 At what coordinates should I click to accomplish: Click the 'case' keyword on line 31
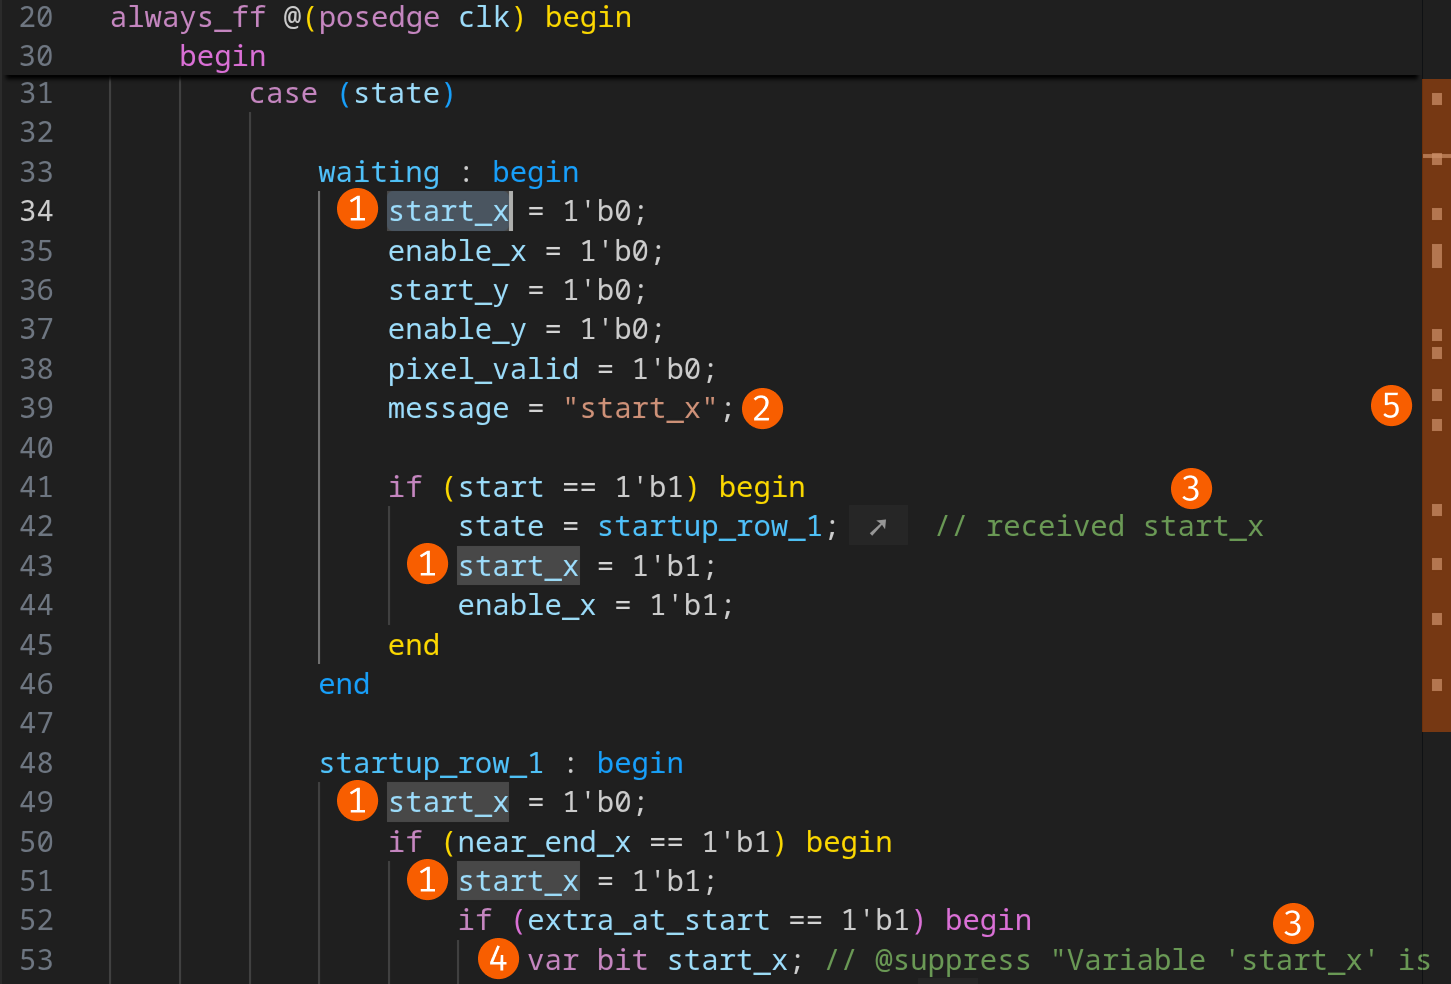[x=283, y=94]
